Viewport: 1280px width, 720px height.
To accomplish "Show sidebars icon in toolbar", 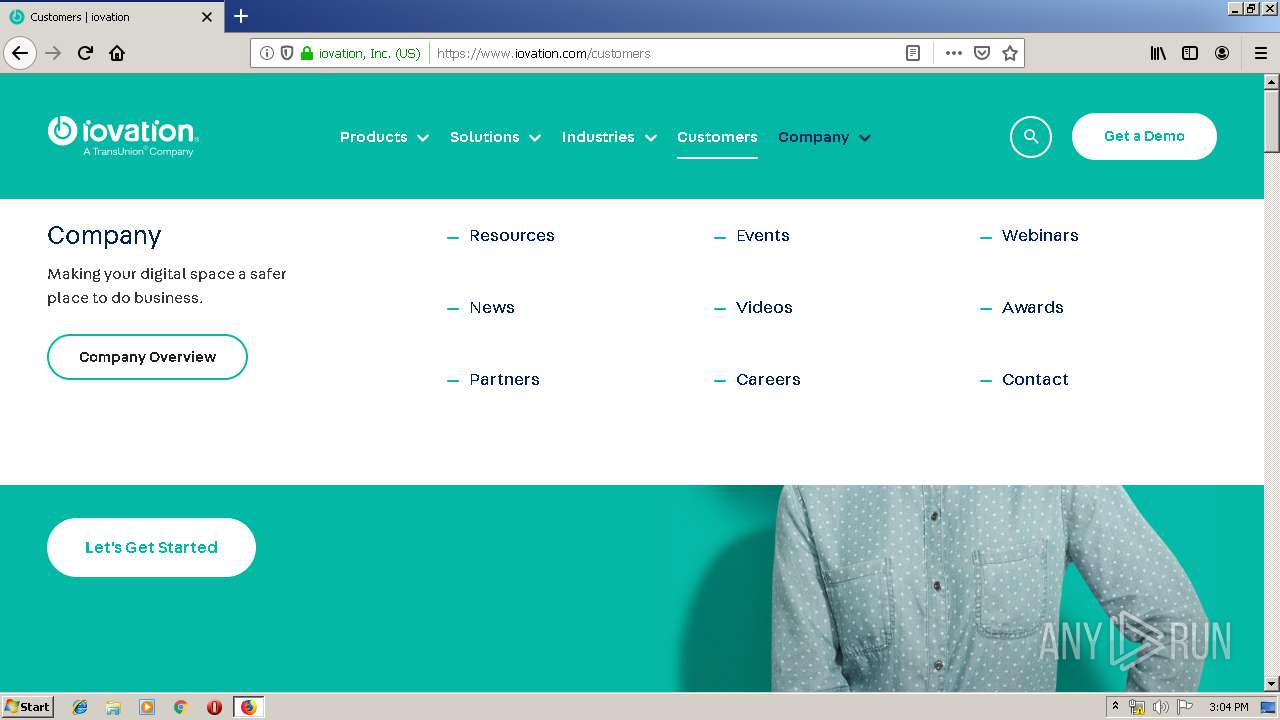I will pos(1190,53).
